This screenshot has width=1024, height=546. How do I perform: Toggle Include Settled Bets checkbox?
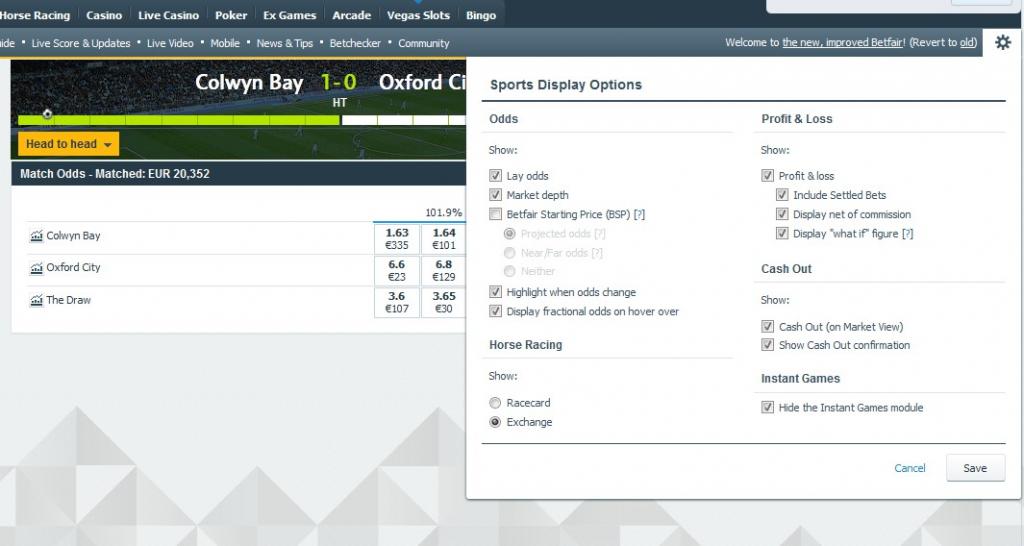coord(782,195)
